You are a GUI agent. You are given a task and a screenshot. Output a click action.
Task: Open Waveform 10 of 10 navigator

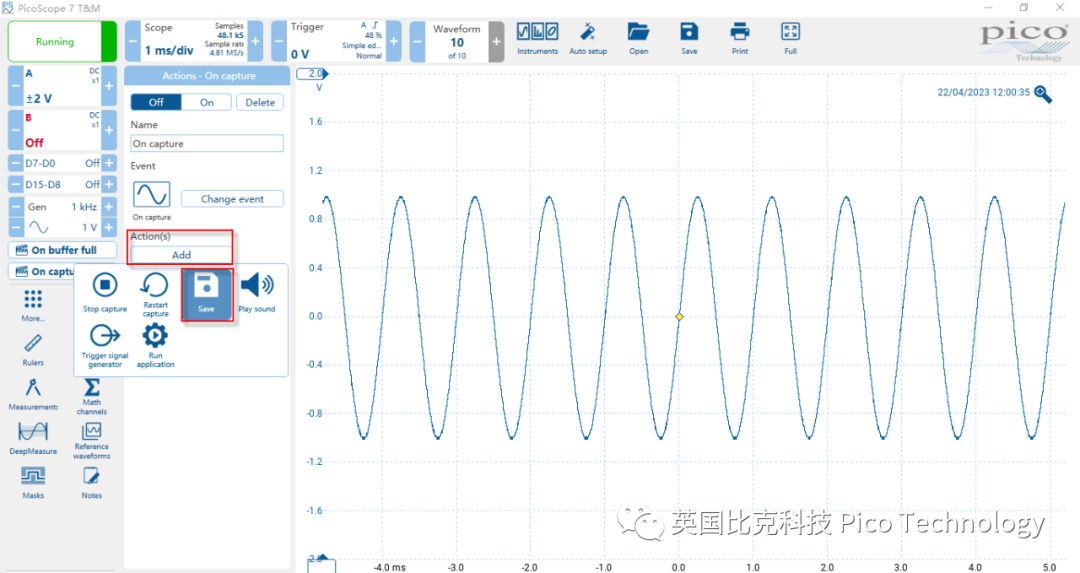[x=457, y=41]
